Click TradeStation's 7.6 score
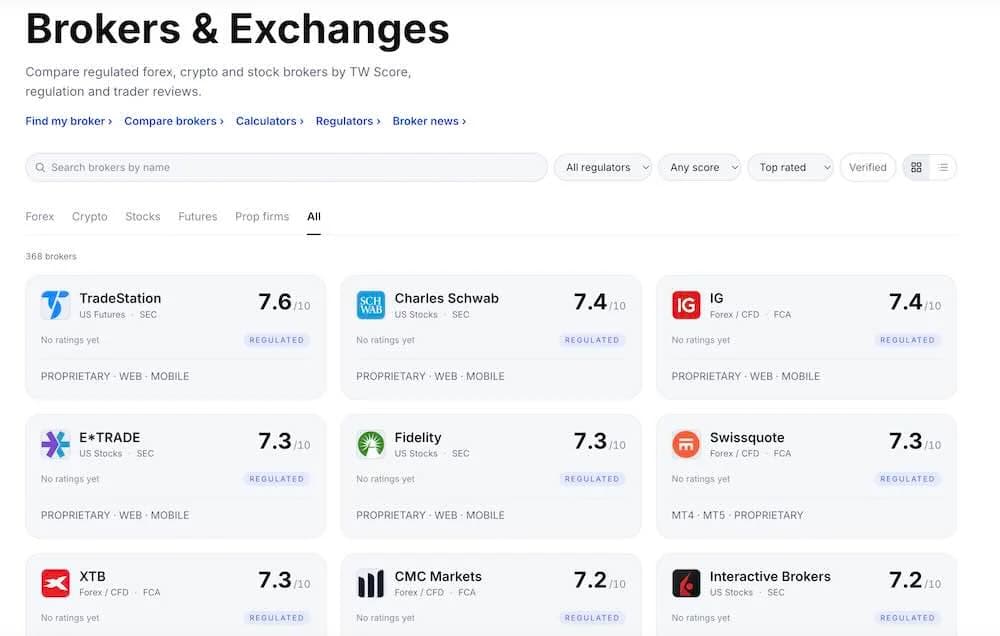The height and width of the screenshot is (636, 1000). pyautogui.click(x=275, y=302)
